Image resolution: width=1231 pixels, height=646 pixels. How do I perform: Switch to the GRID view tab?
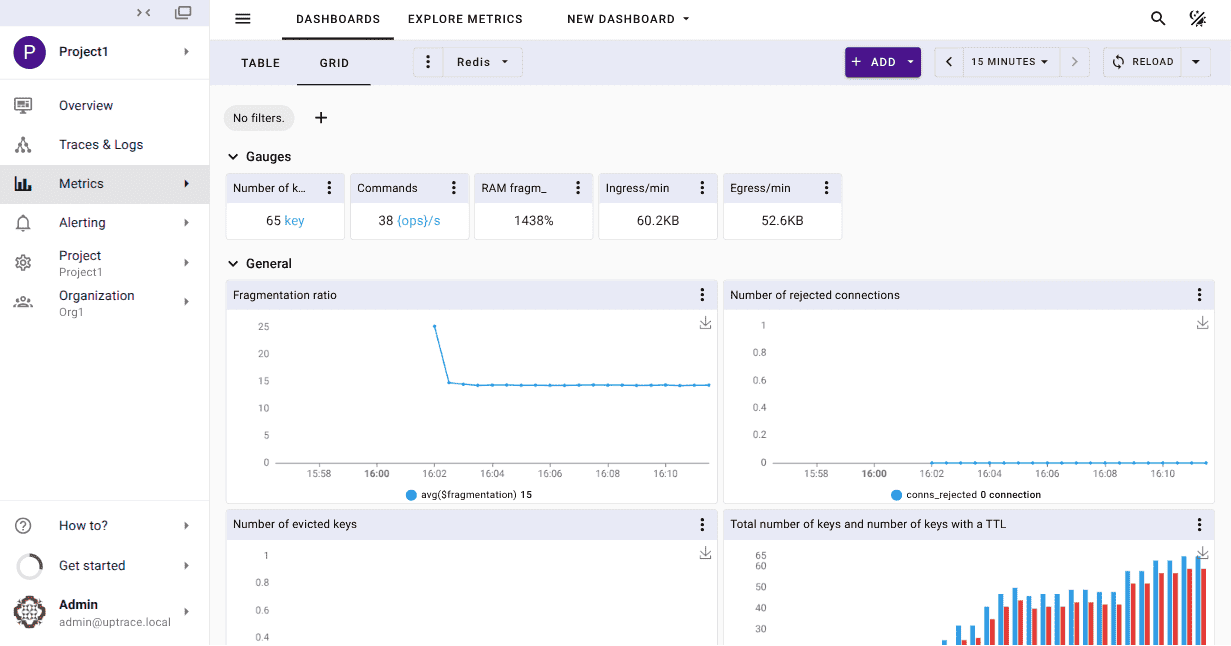pyautogui.click(x=334, y=63)
